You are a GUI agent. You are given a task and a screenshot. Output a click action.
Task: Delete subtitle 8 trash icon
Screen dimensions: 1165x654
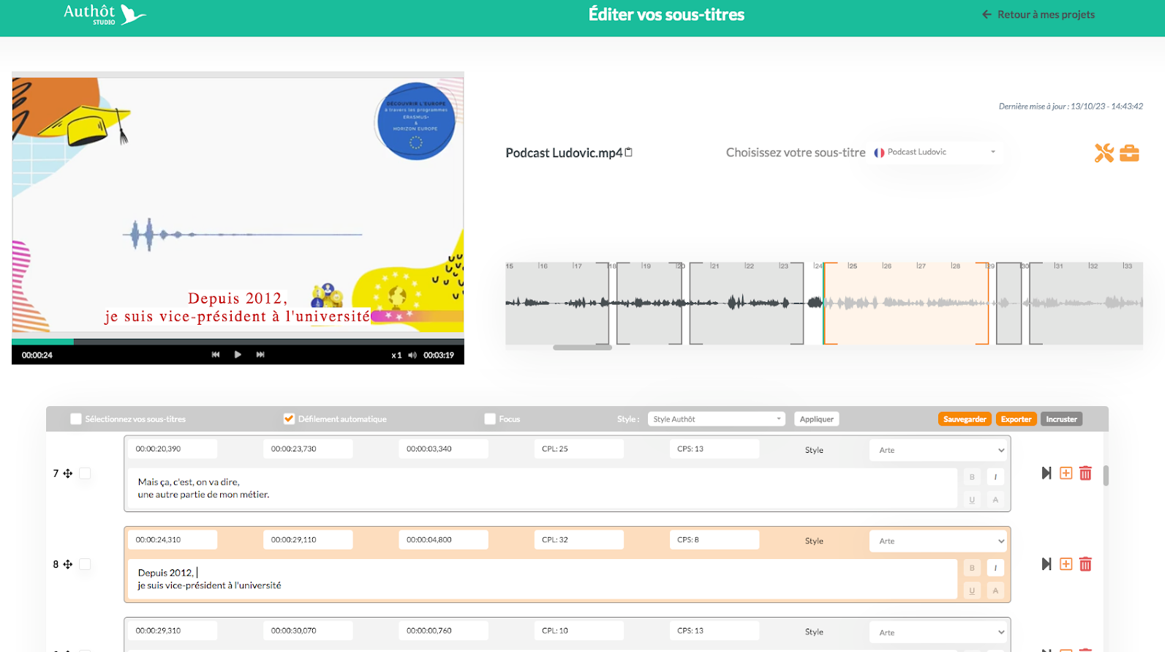coord(1086,564)
